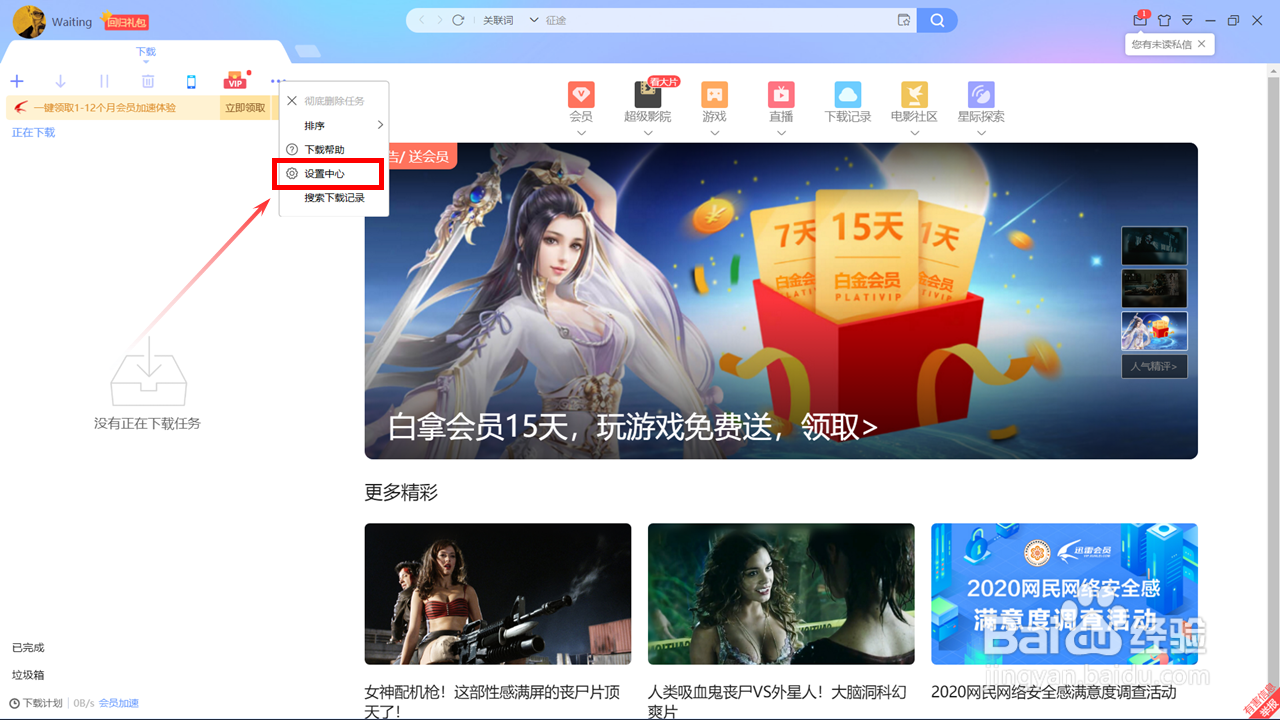Choose 下载帮助 from the context menu

(334, 149)
